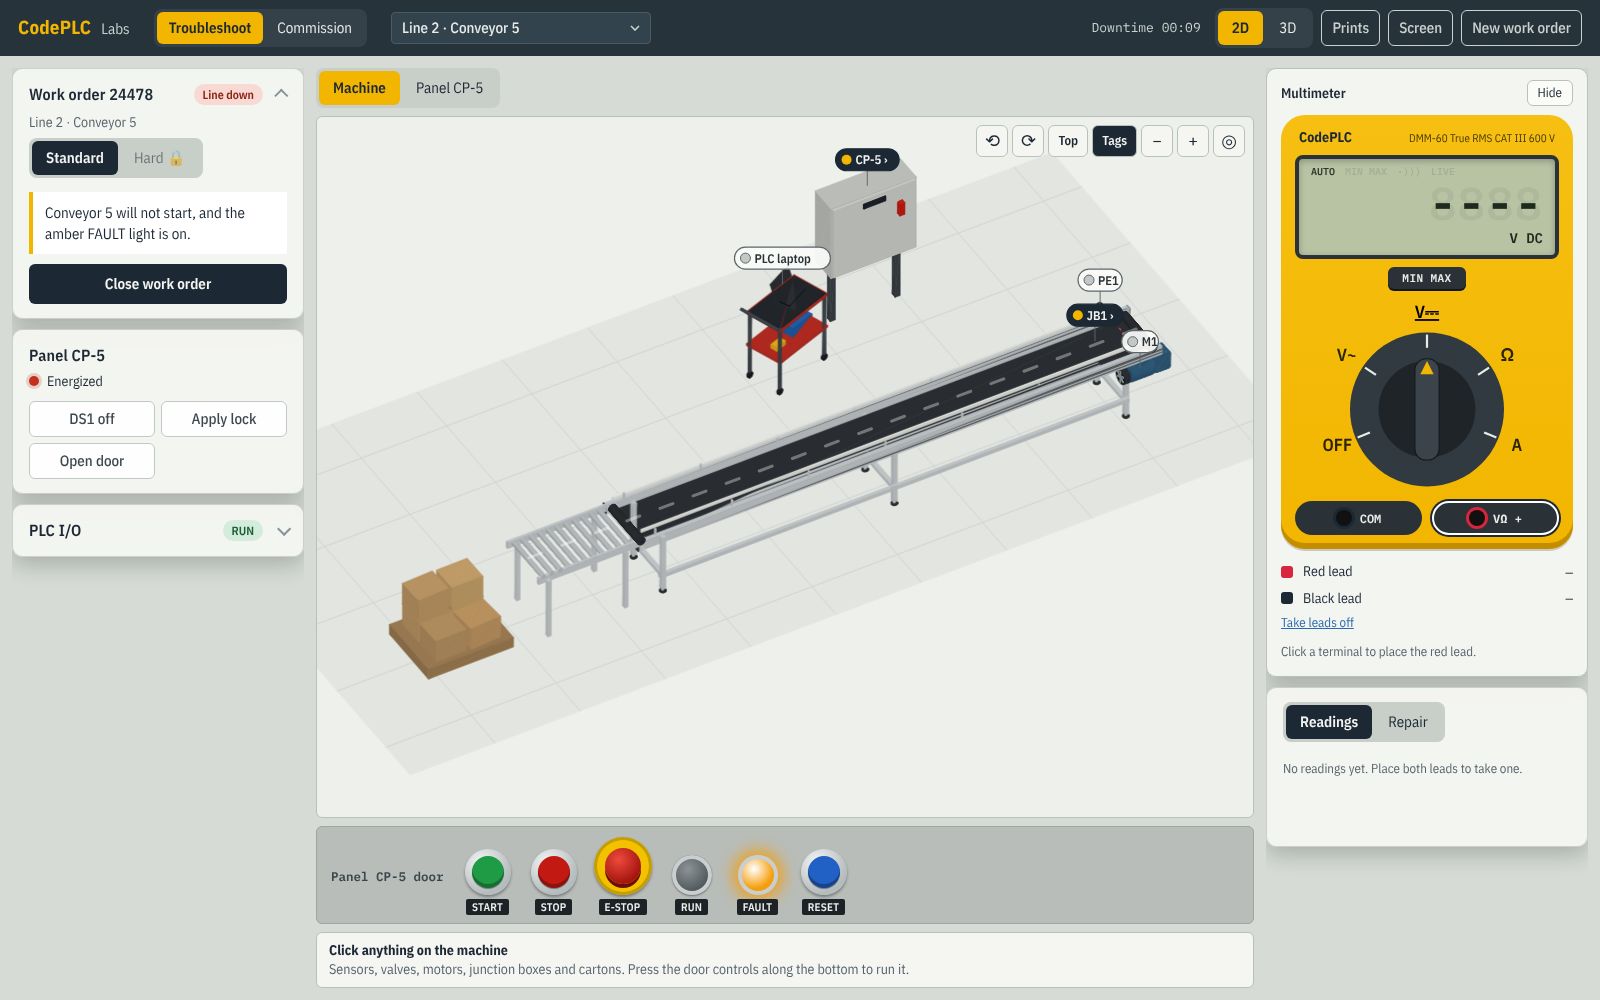Select the JB1 junction box tag
Viewport: 1600px width, 1000px height.
tap(1094, 316)
